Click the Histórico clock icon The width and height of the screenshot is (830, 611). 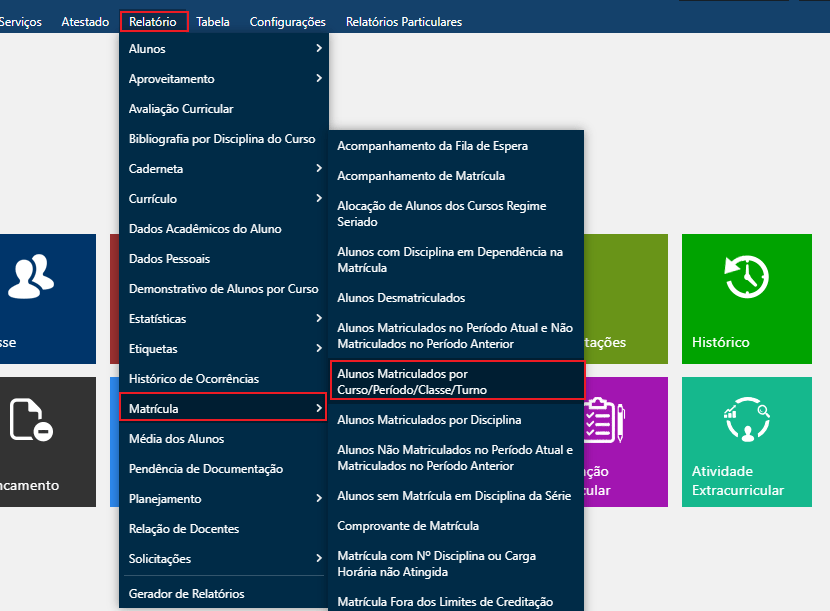click(x=745, y=277)
